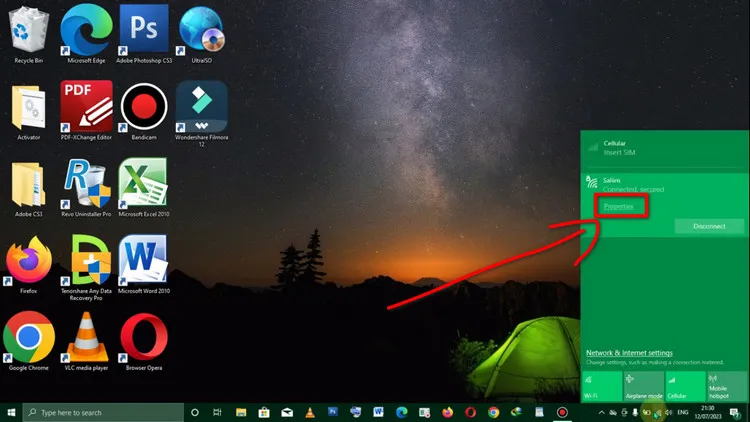The height and width of the screenshot is (422, 750).
Task: Open the notification center icon
Action: click(735, 412)
